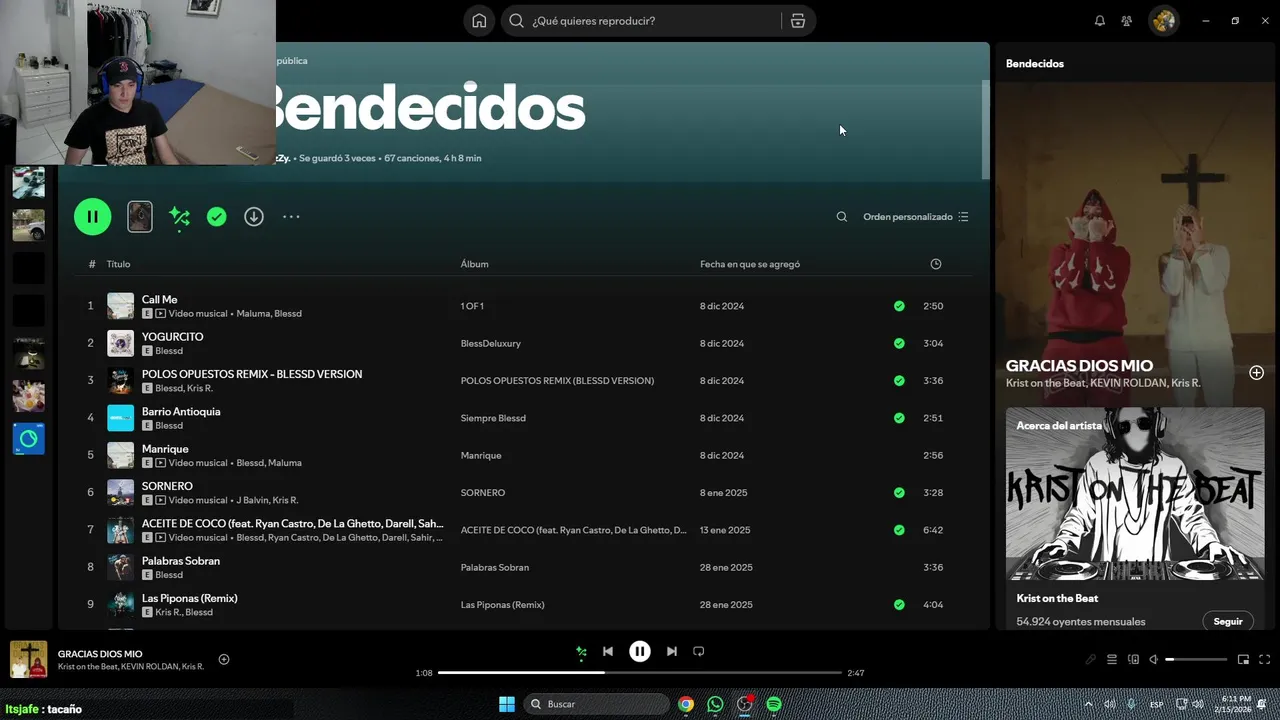Open album link '1 OF 1'
The image size is (1280, 720).
coord(472,306)
